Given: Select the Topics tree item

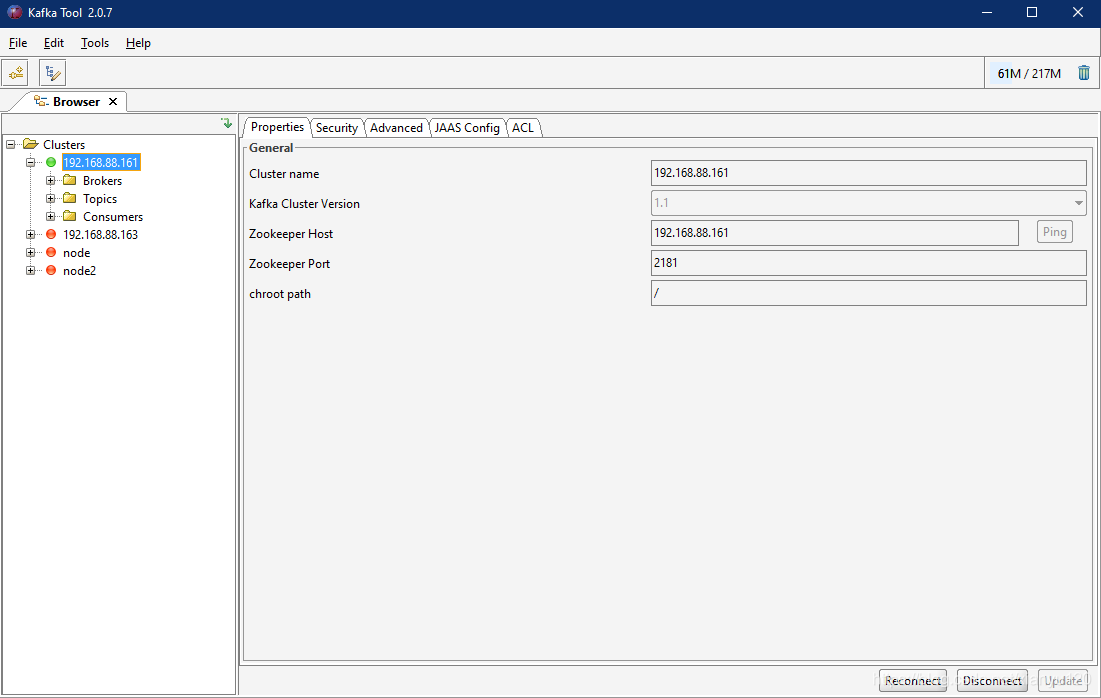Looking at the screenshot, I should [100, 199].
